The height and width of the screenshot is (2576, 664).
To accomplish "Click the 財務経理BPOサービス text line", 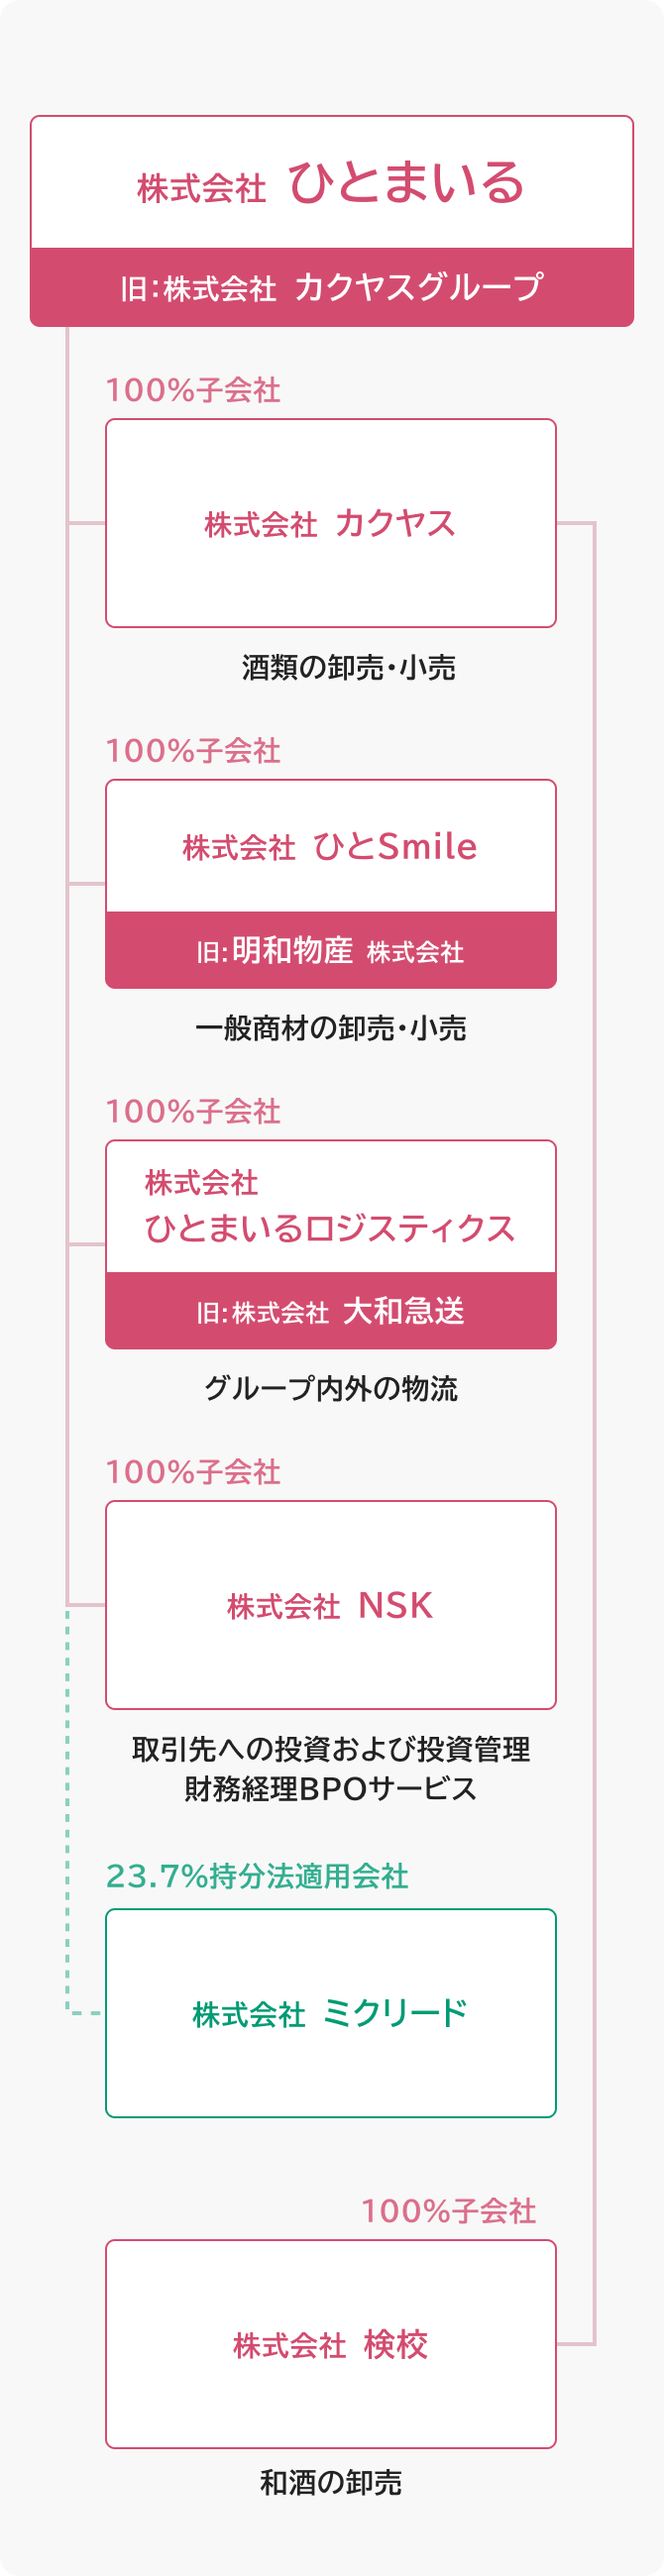I will click(331, 1788).
